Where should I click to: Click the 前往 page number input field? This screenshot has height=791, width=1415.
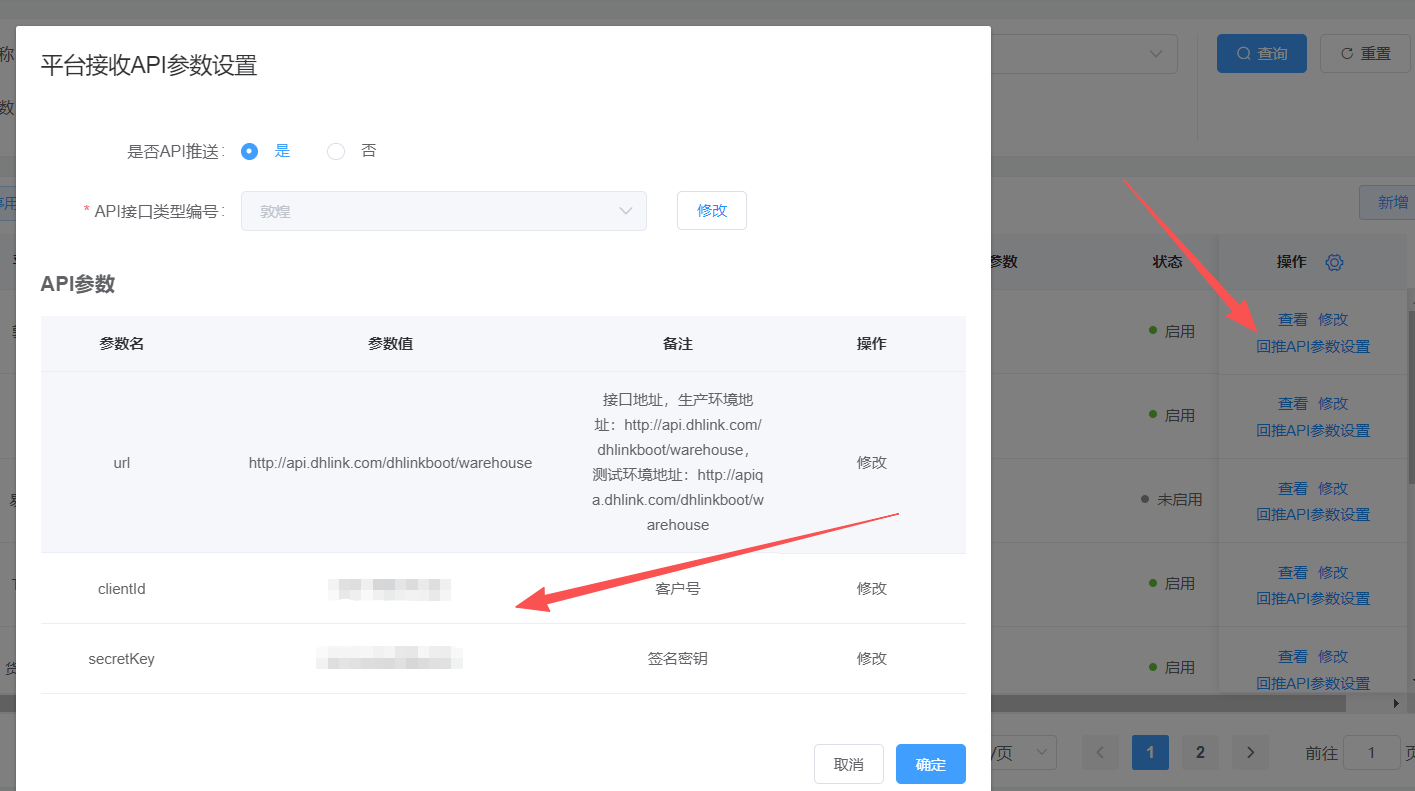(1371, 753)
